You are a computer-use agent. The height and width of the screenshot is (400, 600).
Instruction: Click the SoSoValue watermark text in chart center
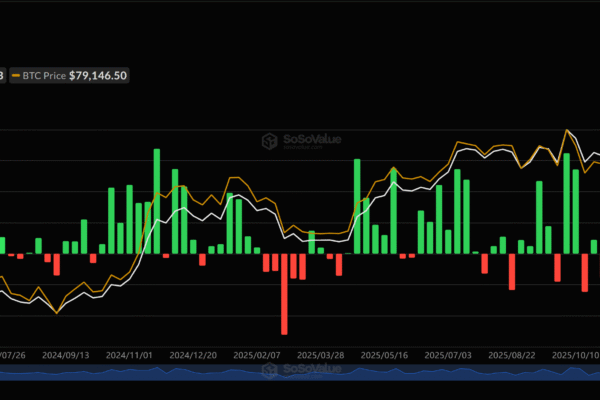(x=312, y=140)
